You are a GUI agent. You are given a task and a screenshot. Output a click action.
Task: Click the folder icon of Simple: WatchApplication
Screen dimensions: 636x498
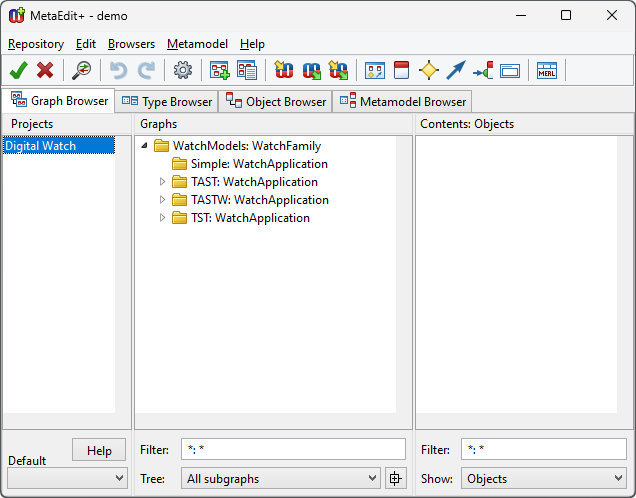tap(179, 164)
